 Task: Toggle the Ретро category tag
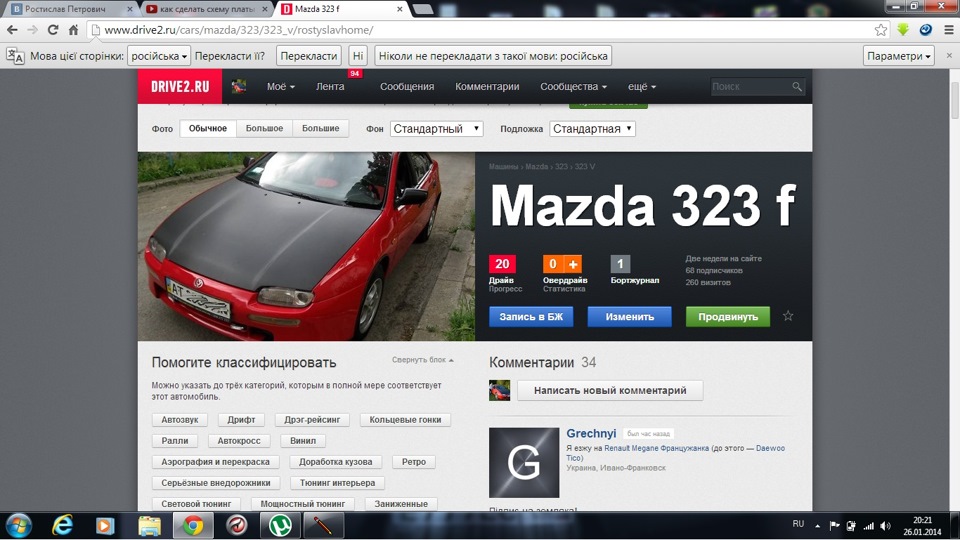(x=414, y=462)
